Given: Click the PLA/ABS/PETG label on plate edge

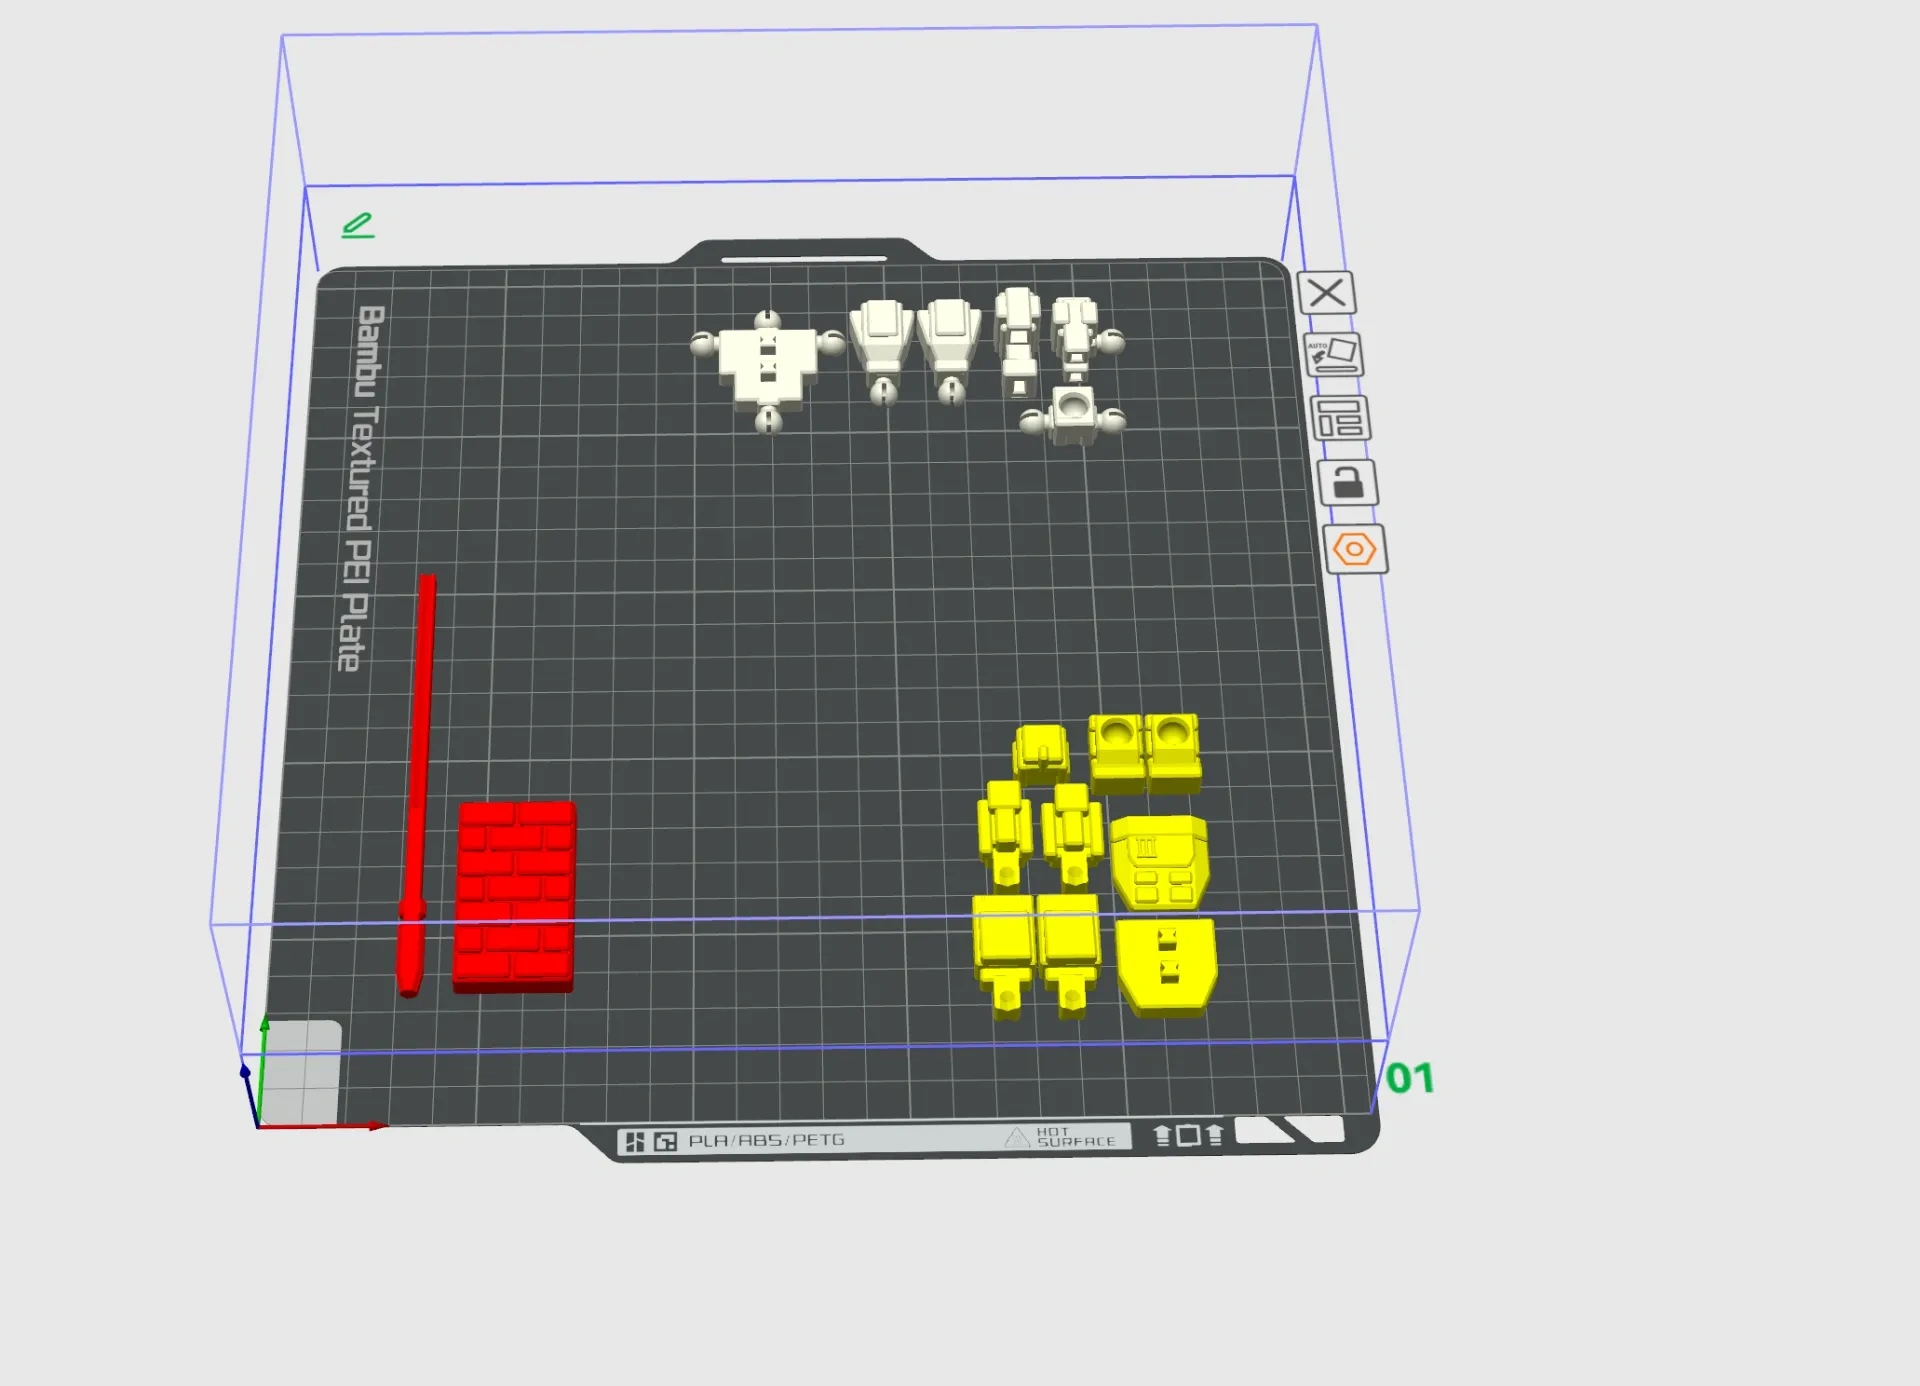Looking at the screenshot, I should [x=766, y=1140].
